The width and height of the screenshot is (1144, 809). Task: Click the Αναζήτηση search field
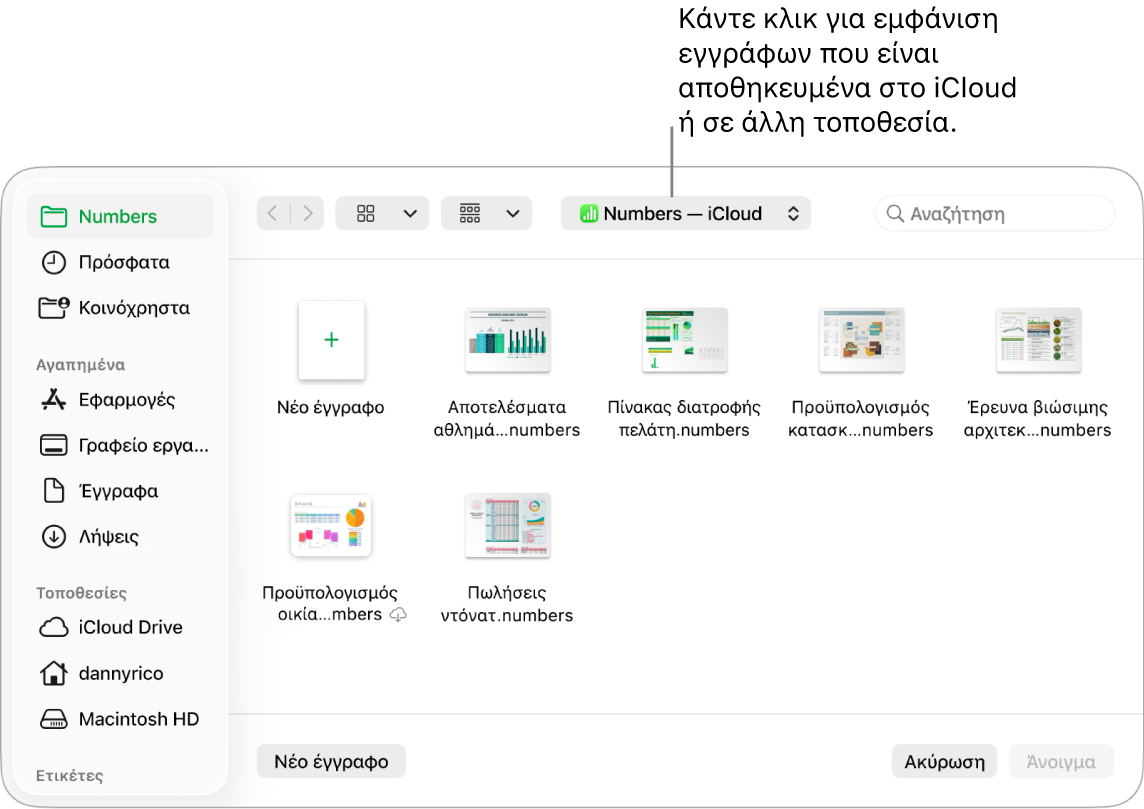tap(994, 214)
